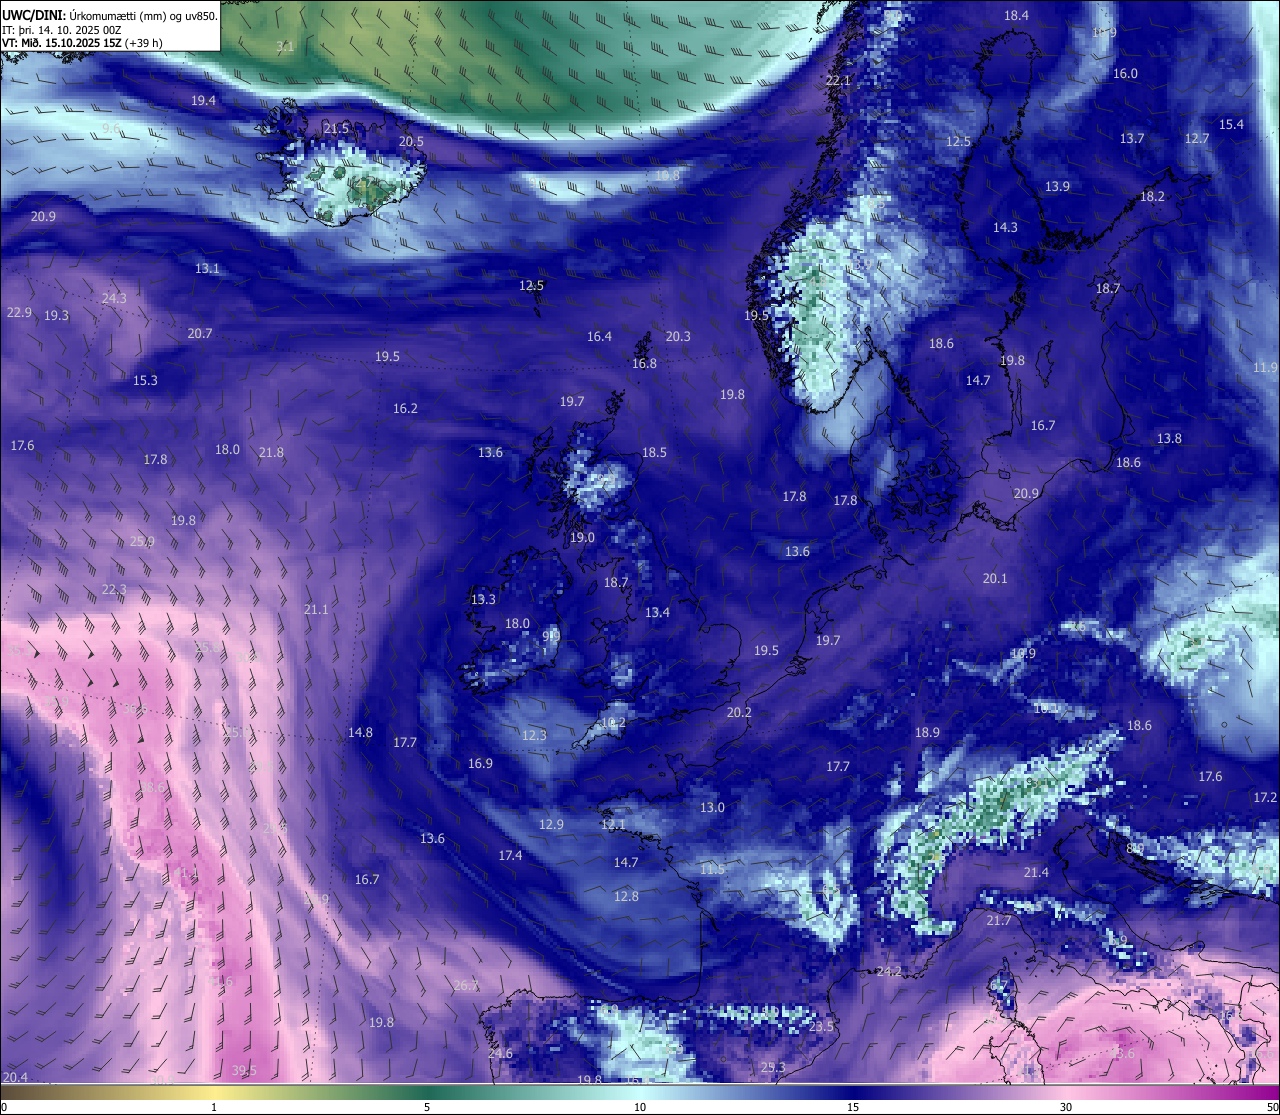Viewport: 1280px width, 1115px height.
Task: Click the 3.1 value on the map
Action: [285, 47]
